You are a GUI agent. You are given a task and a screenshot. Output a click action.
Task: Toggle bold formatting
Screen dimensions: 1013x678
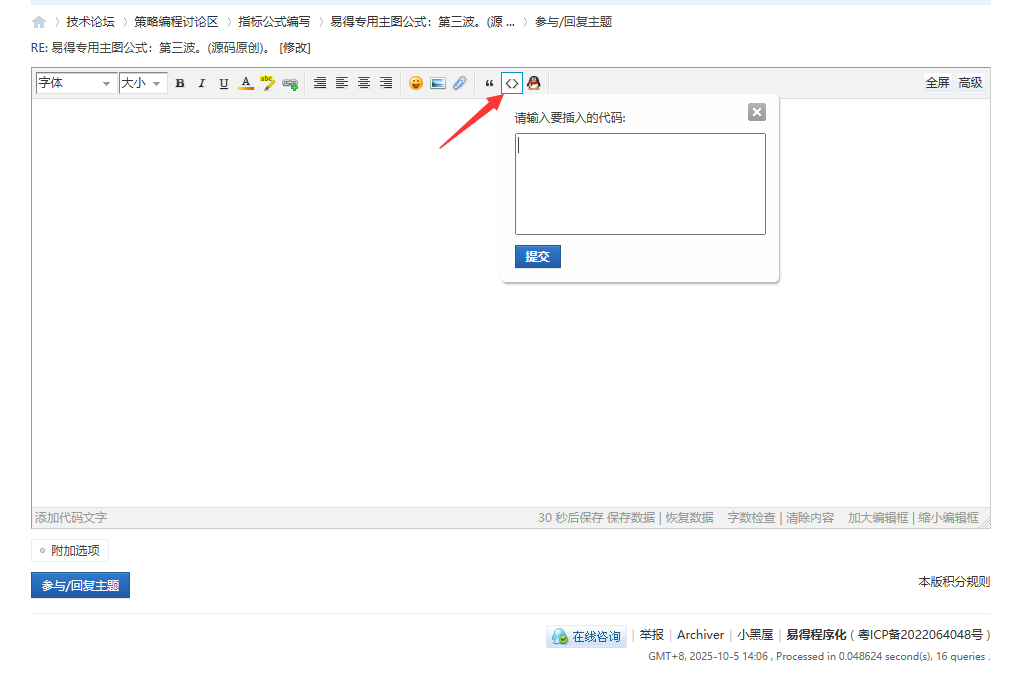click(179, 83)
